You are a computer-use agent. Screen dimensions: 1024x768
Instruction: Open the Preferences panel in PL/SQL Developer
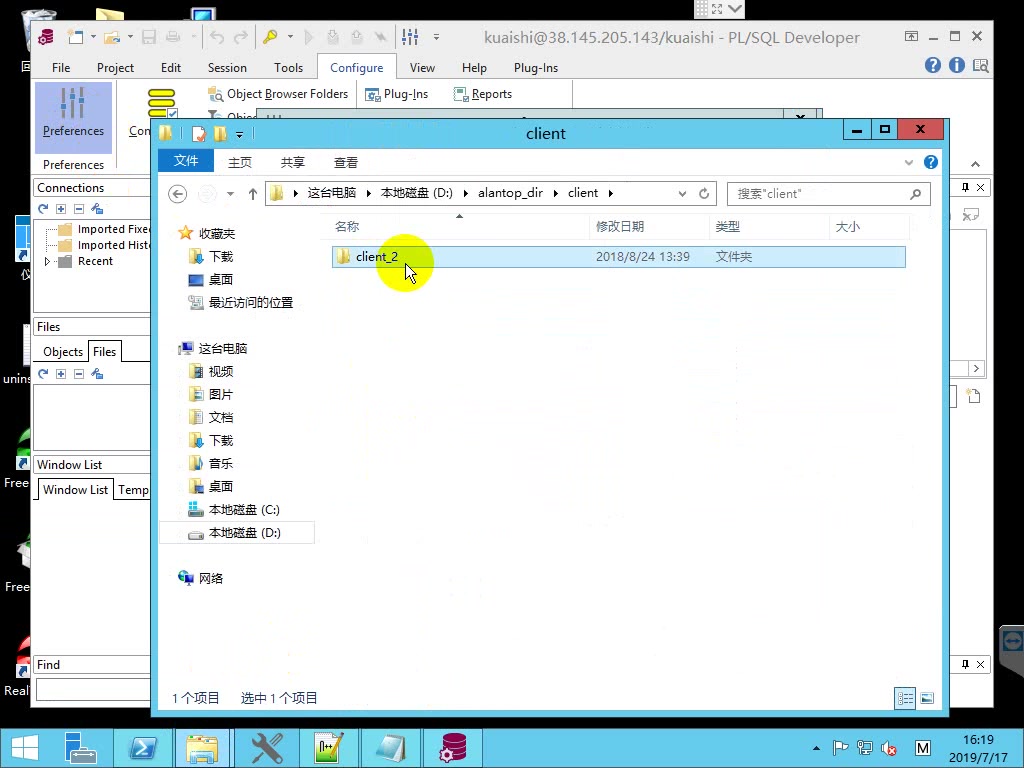click(73, 117)
